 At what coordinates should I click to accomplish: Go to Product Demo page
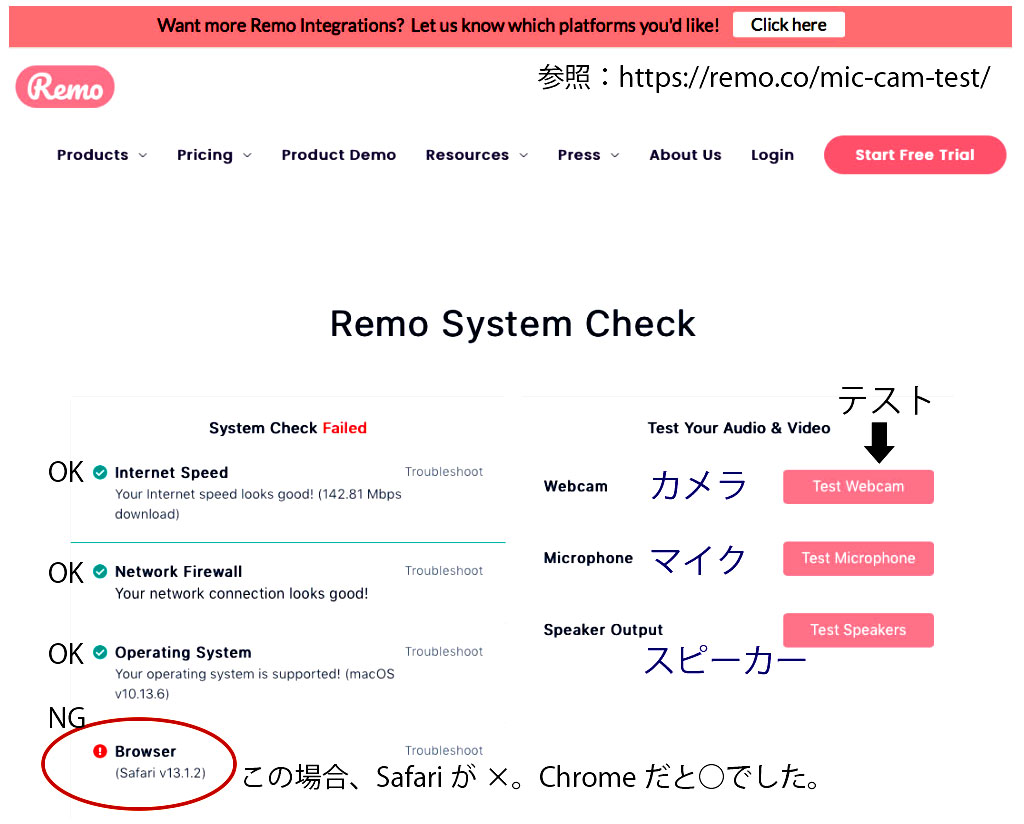339,155
